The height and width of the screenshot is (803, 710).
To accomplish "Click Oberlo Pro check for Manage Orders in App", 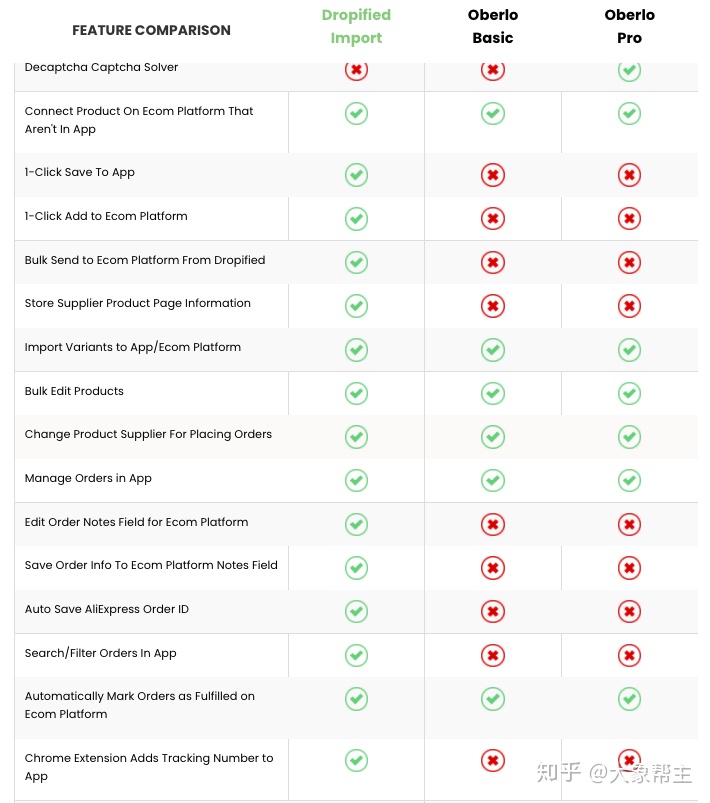I will [x=629, y=481].
